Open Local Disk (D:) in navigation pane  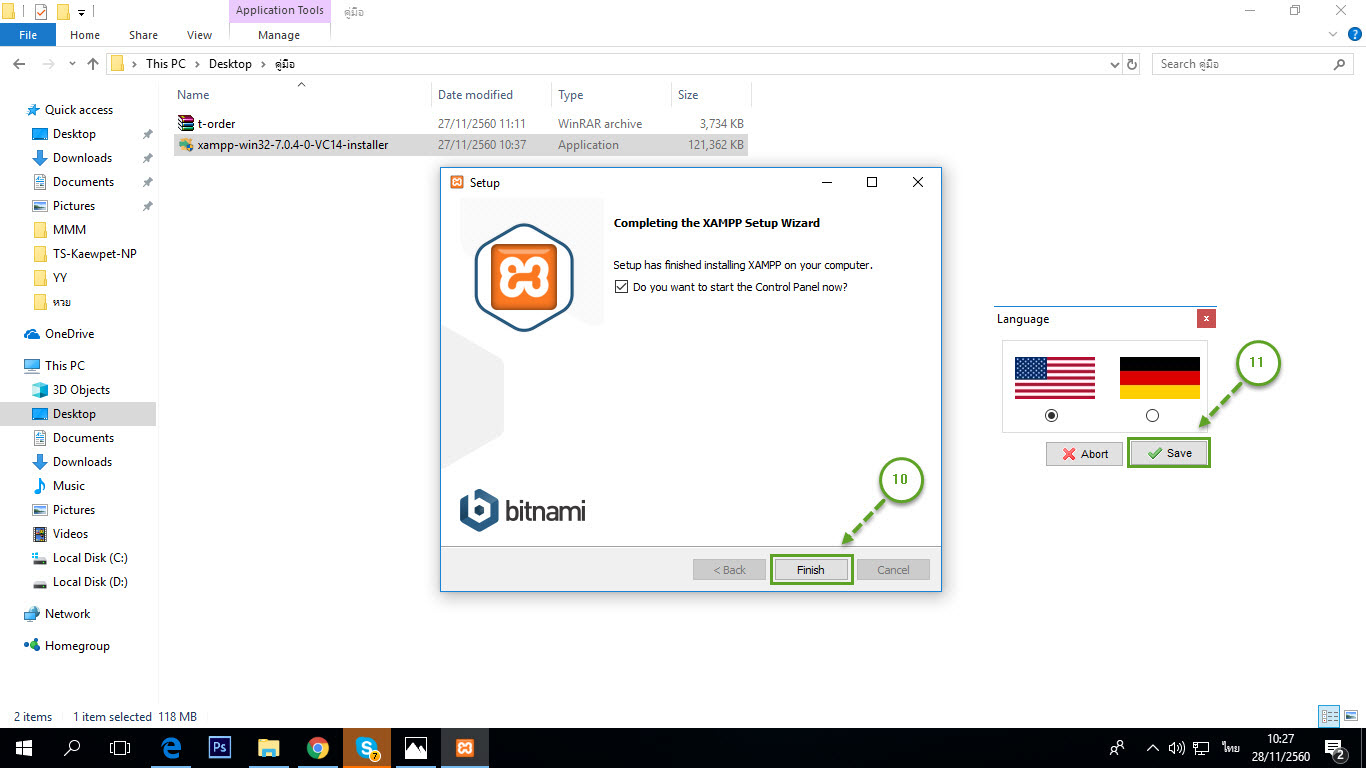90,582
